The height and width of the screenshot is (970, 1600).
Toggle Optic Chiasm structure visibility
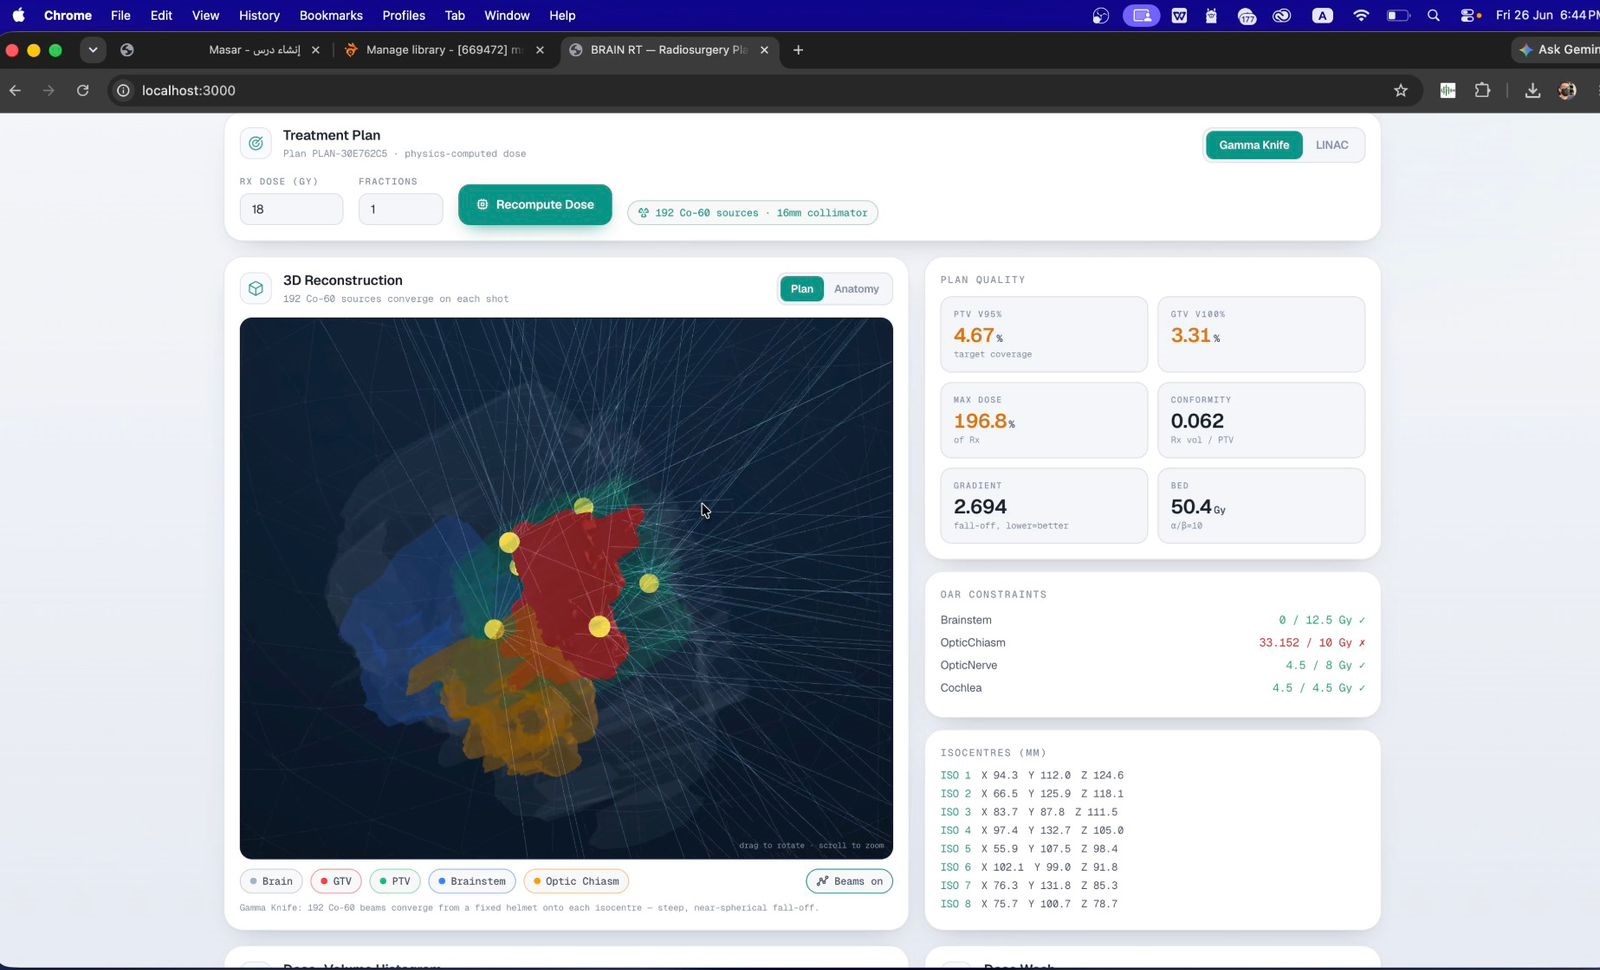point(576,881)
